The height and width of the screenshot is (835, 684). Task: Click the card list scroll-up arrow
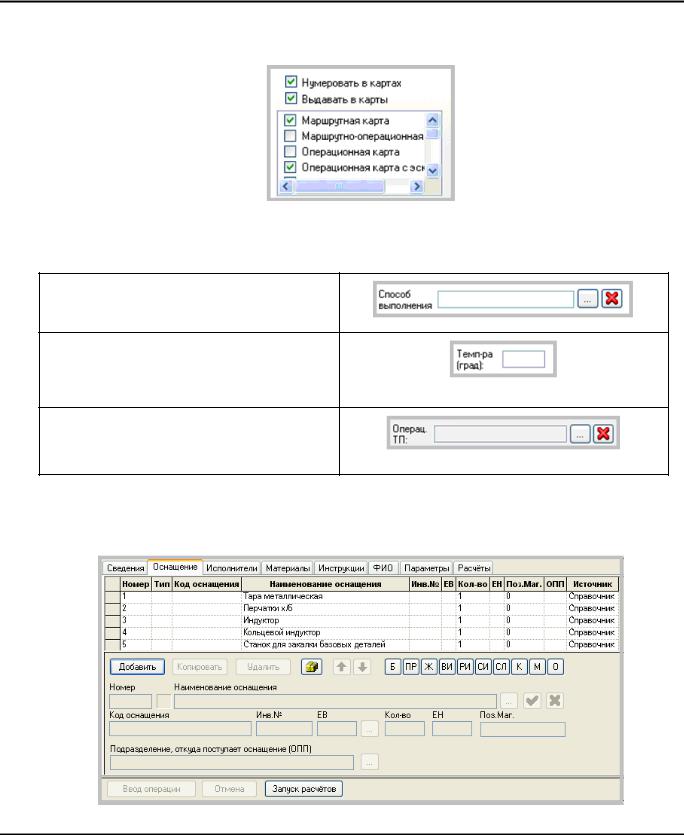click(433, 120)
